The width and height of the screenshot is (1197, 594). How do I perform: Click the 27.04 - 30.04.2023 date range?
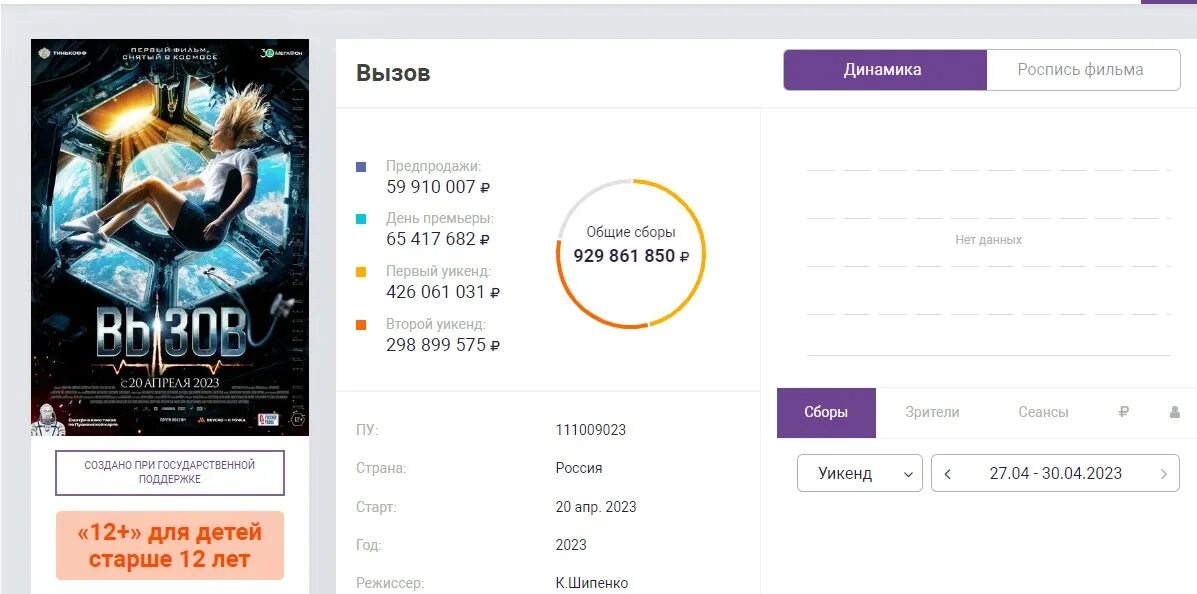coord(1056,473)
